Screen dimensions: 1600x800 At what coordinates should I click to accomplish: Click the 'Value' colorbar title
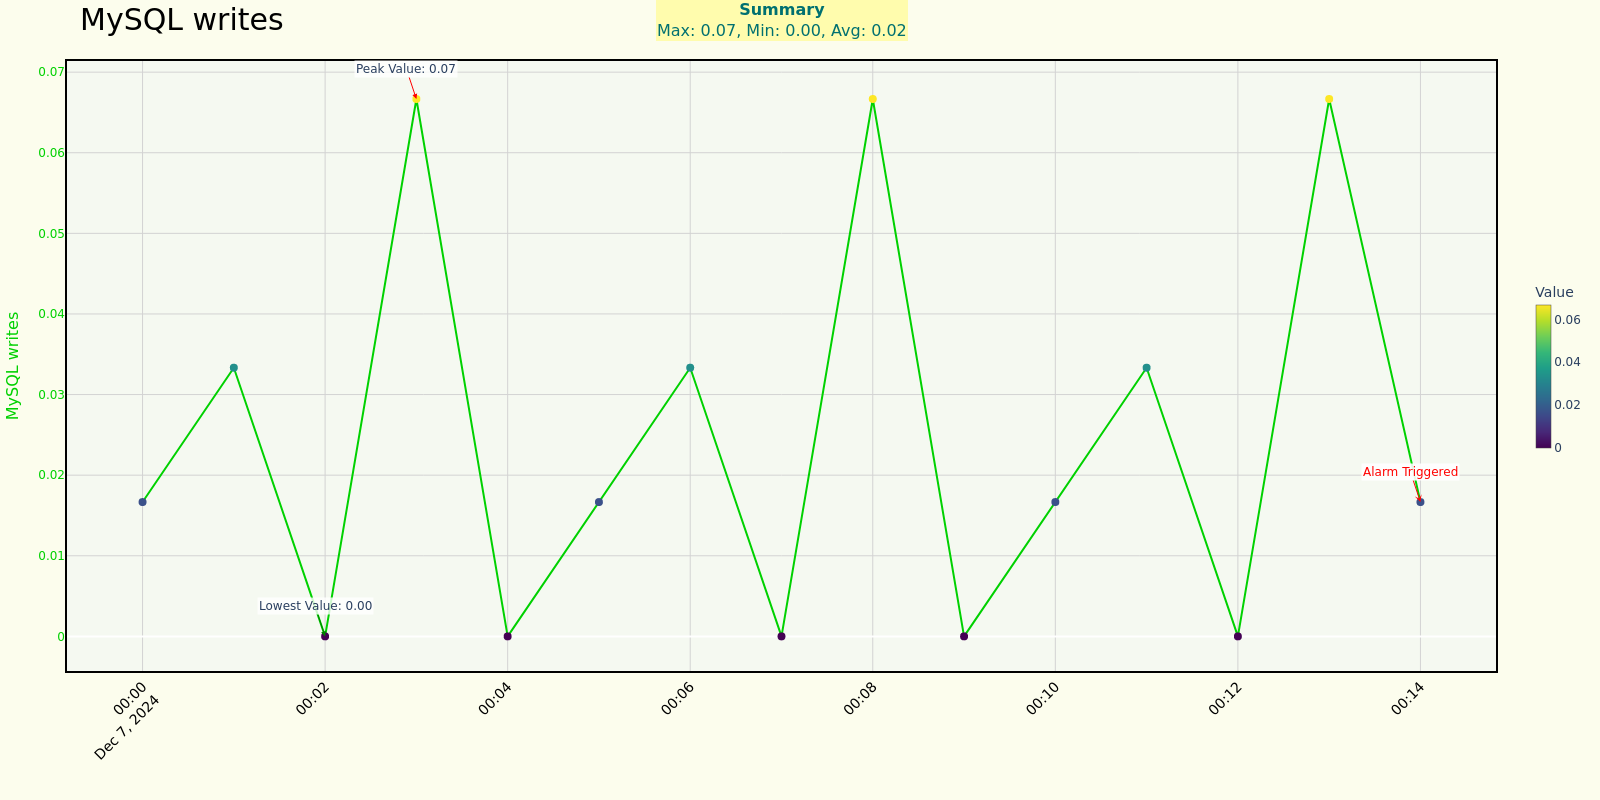pyautogui.click(x=1554, y=293)
